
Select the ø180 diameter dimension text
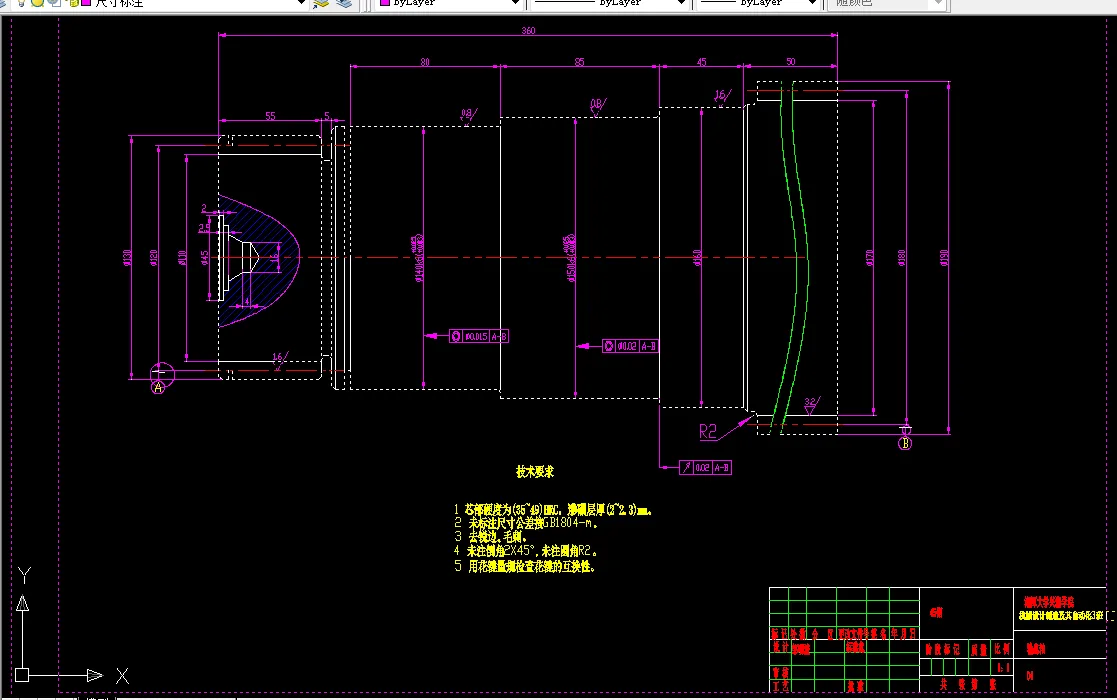901,257
